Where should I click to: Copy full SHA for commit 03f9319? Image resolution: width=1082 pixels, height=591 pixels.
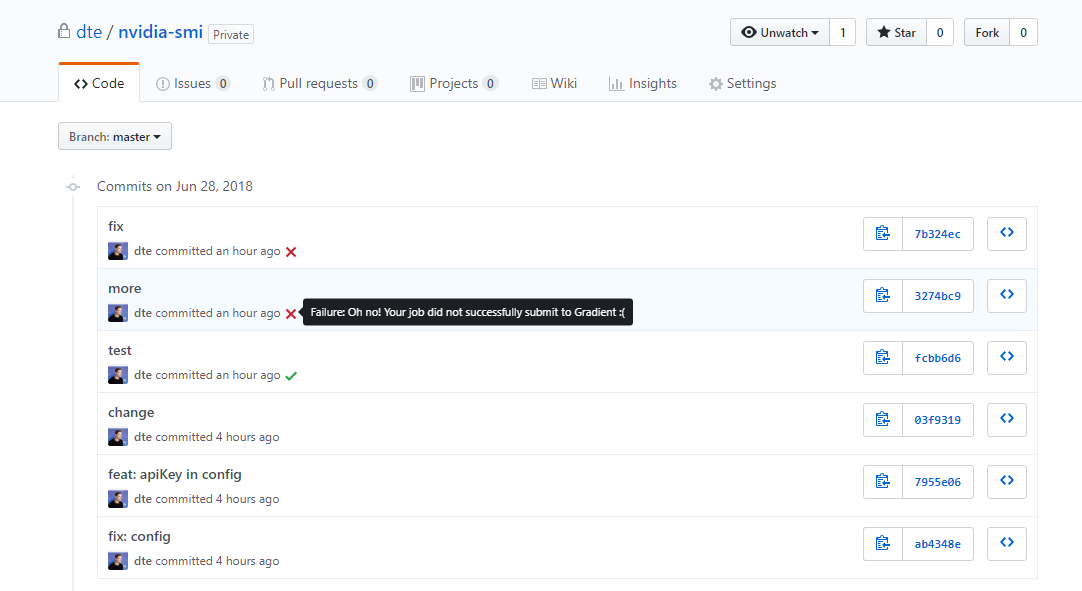click(x=883, y=420)
